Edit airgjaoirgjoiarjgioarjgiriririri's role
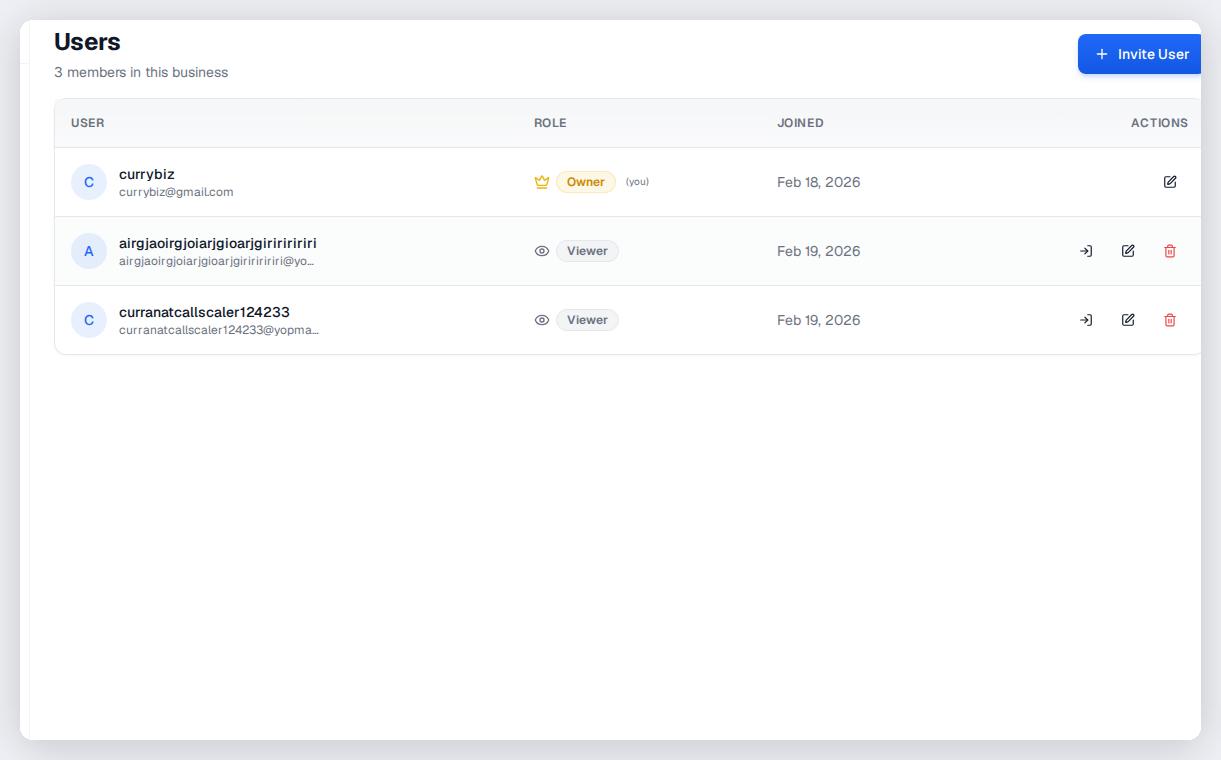This screenshot has width=1221, height=760. coord(1127,251)
